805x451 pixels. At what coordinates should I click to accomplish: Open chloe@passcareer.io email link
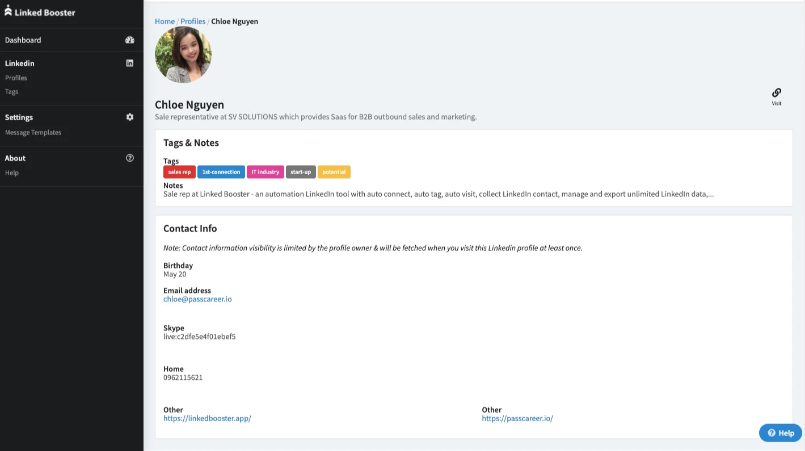[x=198, y=299]
